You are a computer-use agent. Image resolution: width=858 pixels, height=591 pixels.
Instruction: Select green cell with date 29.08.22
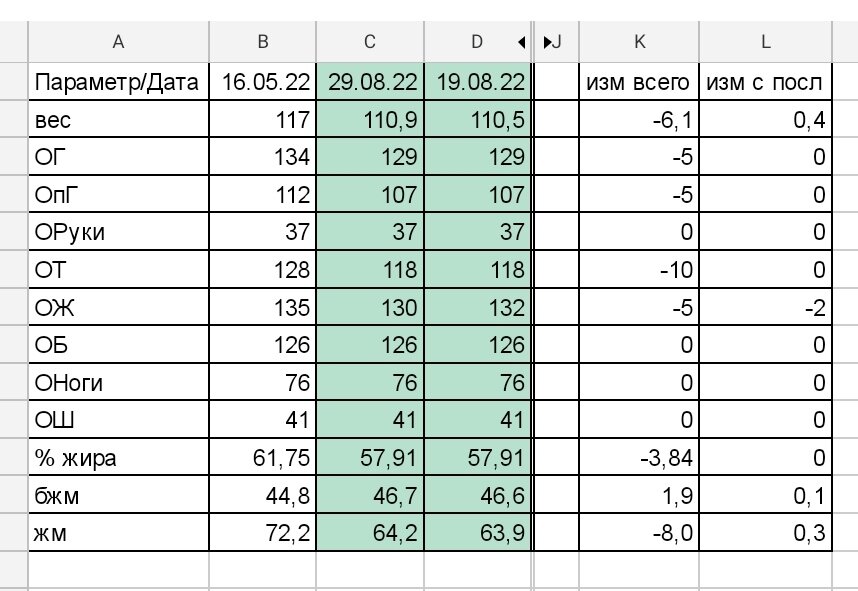pyautogui.click(x=370, y=82)
